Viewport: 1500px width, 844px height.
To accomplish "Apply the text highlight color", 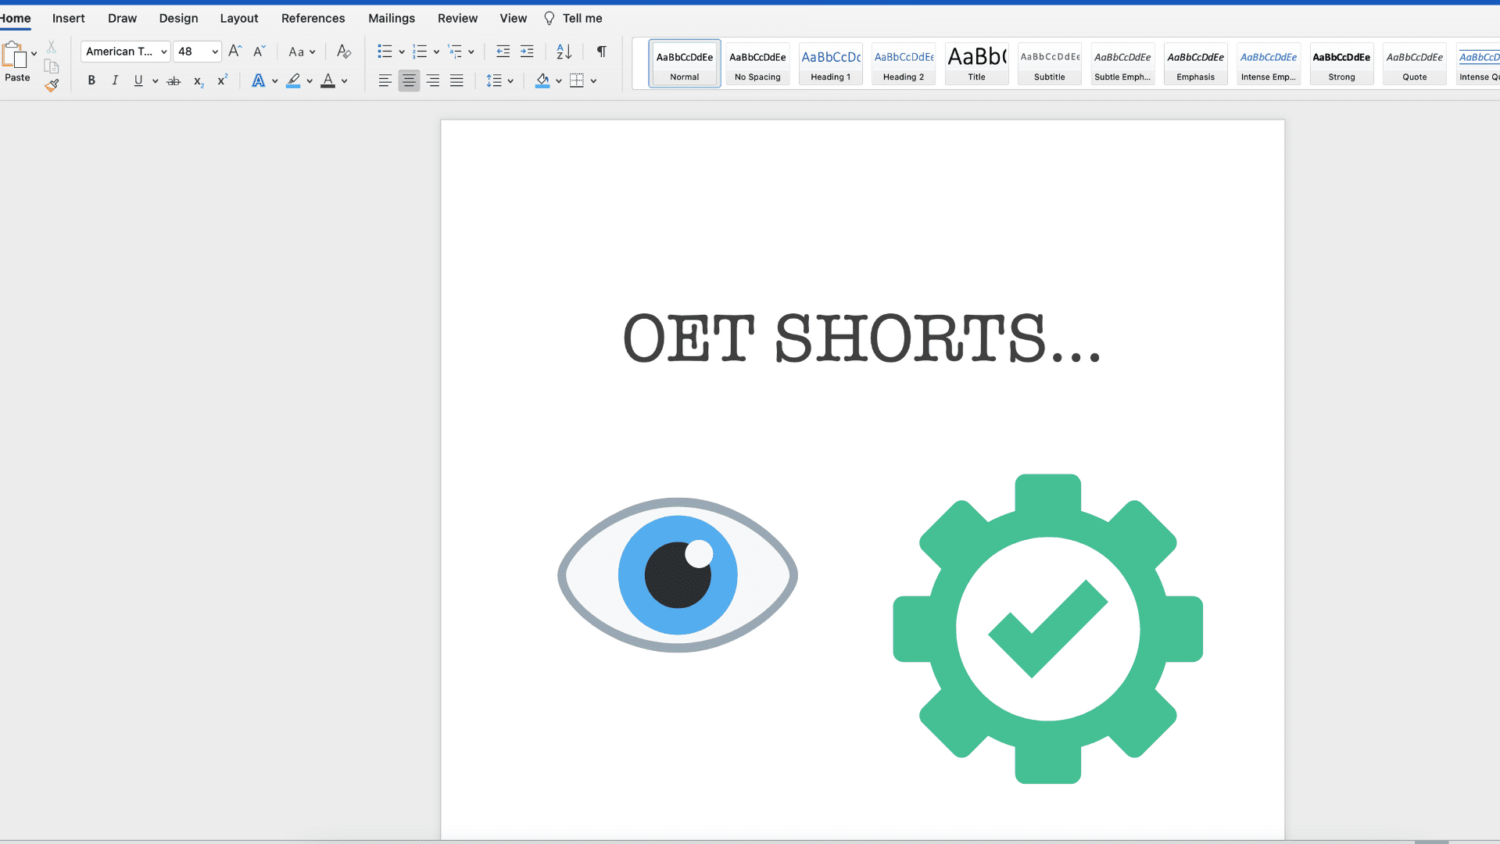I will pos(293,81).
